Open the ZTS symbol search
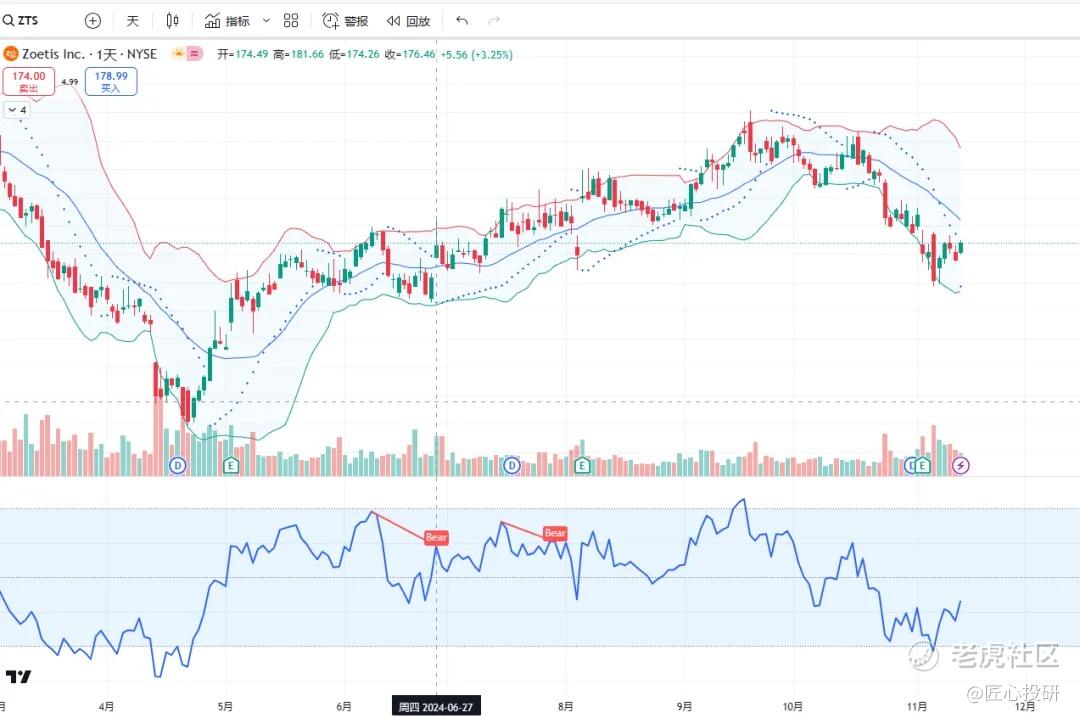 tap(21, 21)
